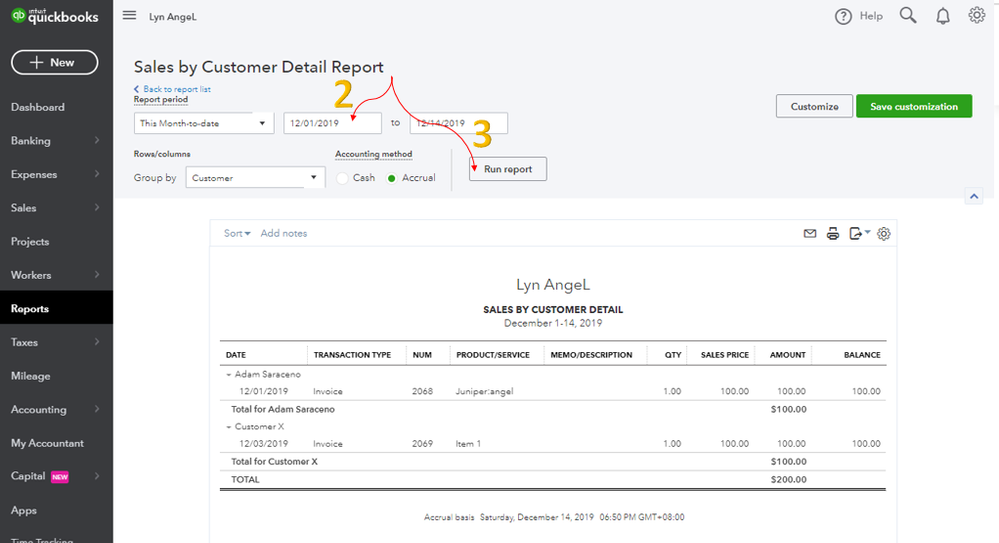The width and height of the screenshot is (999, 543).
Task: Click the Item 1 product cell
Action: (x=468, y=444)
